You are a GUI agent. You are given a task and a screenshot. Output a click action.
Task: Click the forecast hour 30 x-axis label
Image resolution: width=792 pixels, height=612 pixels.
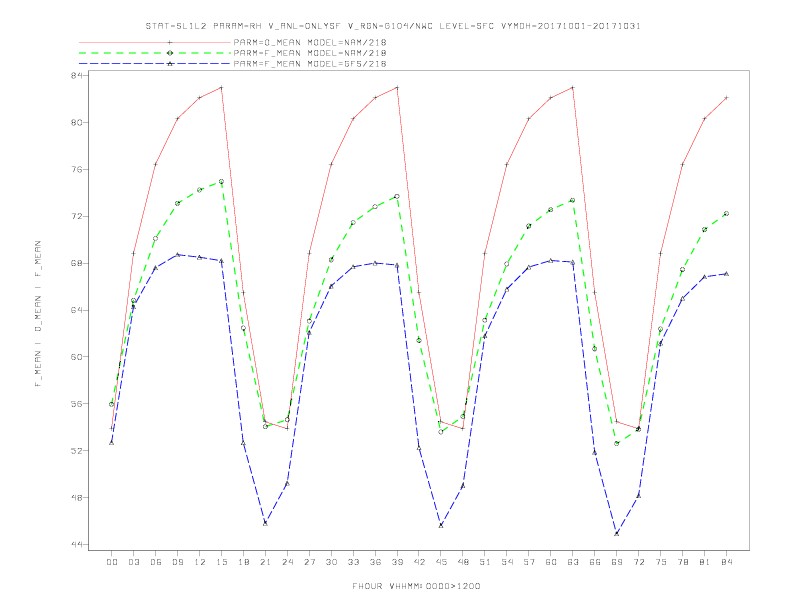(331, 562)
